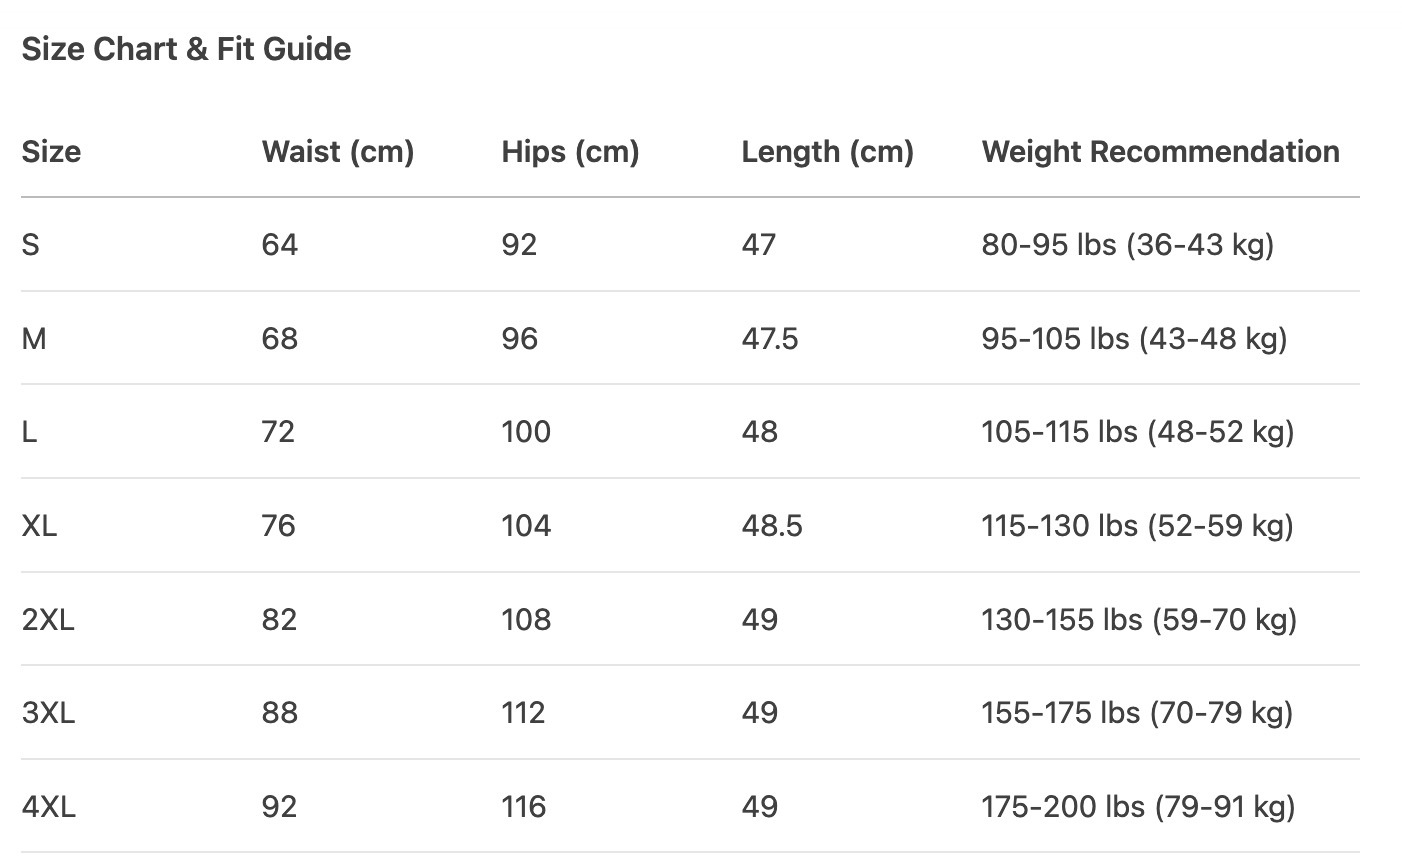Click the Size Chart & Fit Guide heading
1402x858 pixels.
(186, 49)
